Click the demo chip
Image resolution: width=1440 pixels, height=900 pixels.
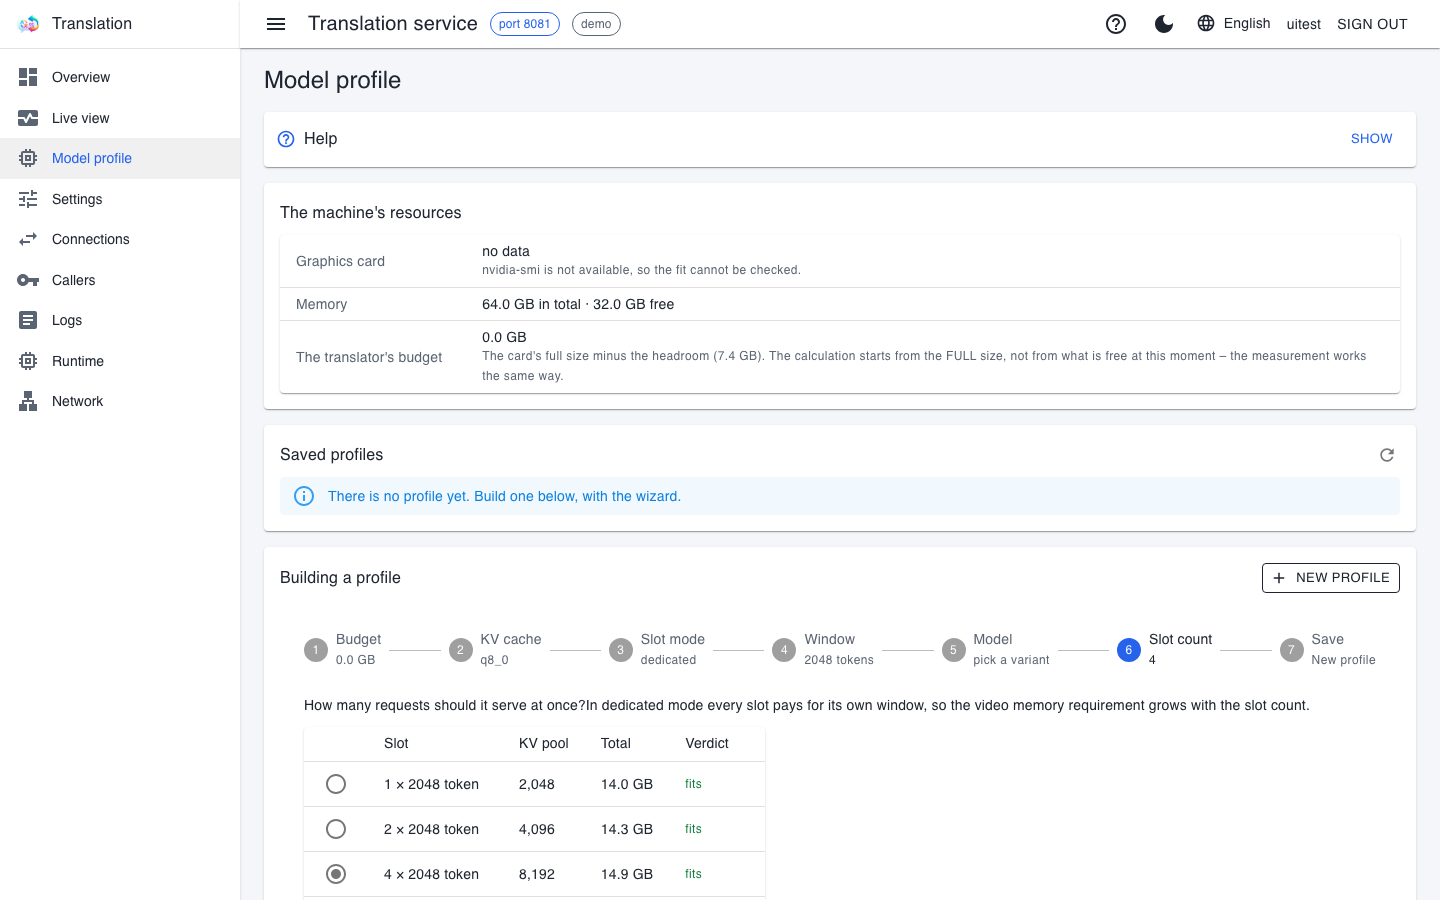(596, 24)
